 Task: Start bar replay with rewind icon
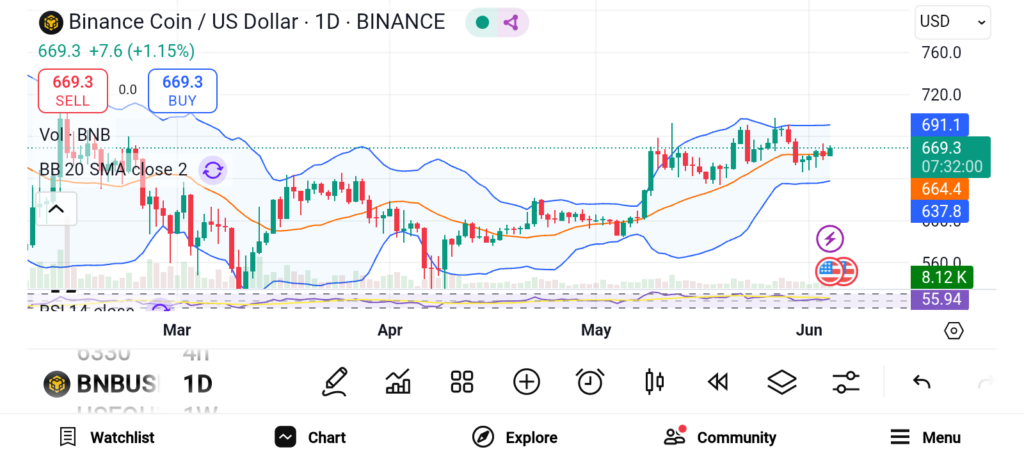(718, 382)
